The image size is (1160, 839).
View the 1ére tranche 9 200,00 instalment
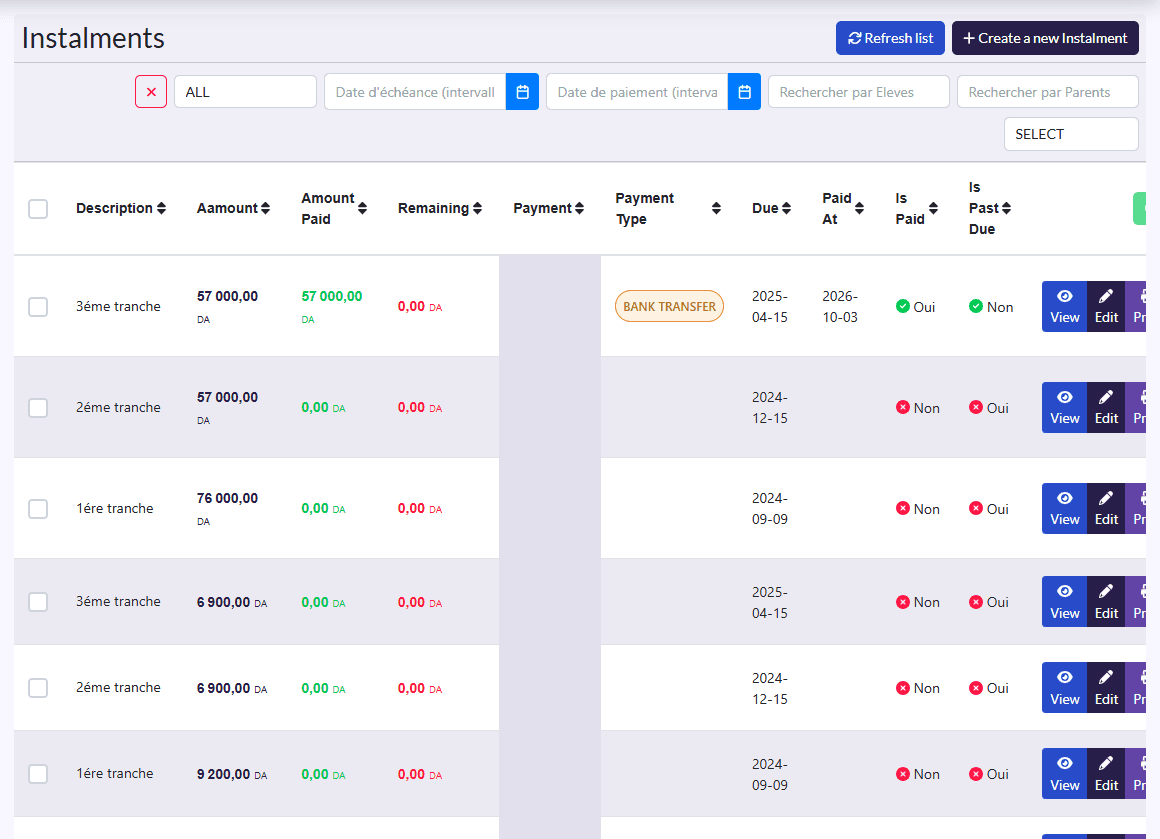1065,774
